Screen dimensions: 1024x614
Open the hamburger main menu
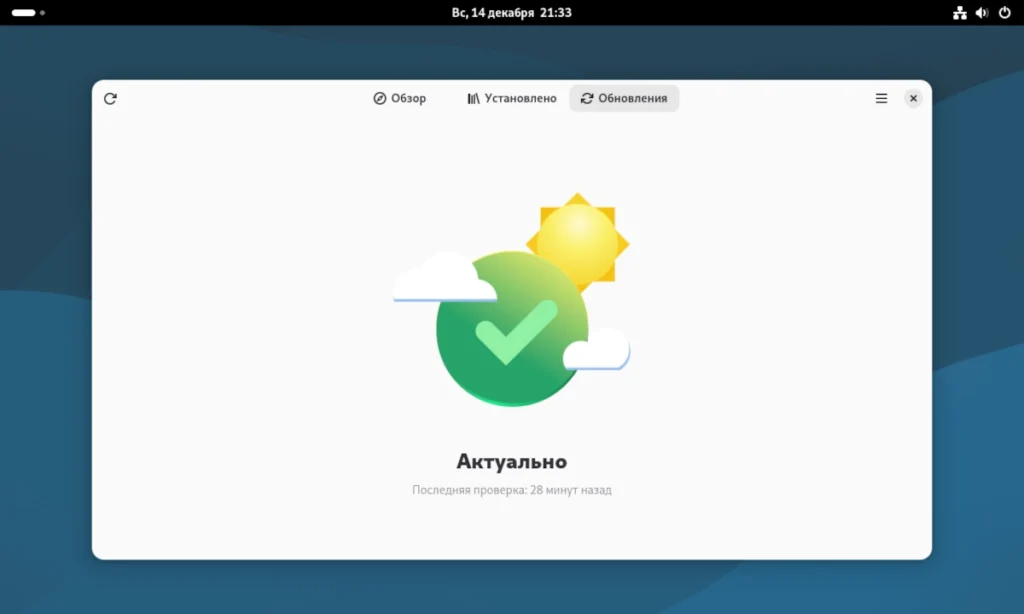[882, 99]
